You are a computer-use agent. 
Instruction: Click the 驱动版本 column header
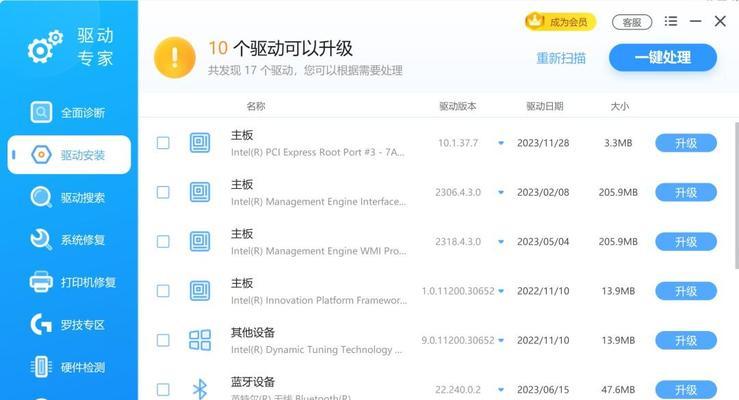tap(458, 106)
